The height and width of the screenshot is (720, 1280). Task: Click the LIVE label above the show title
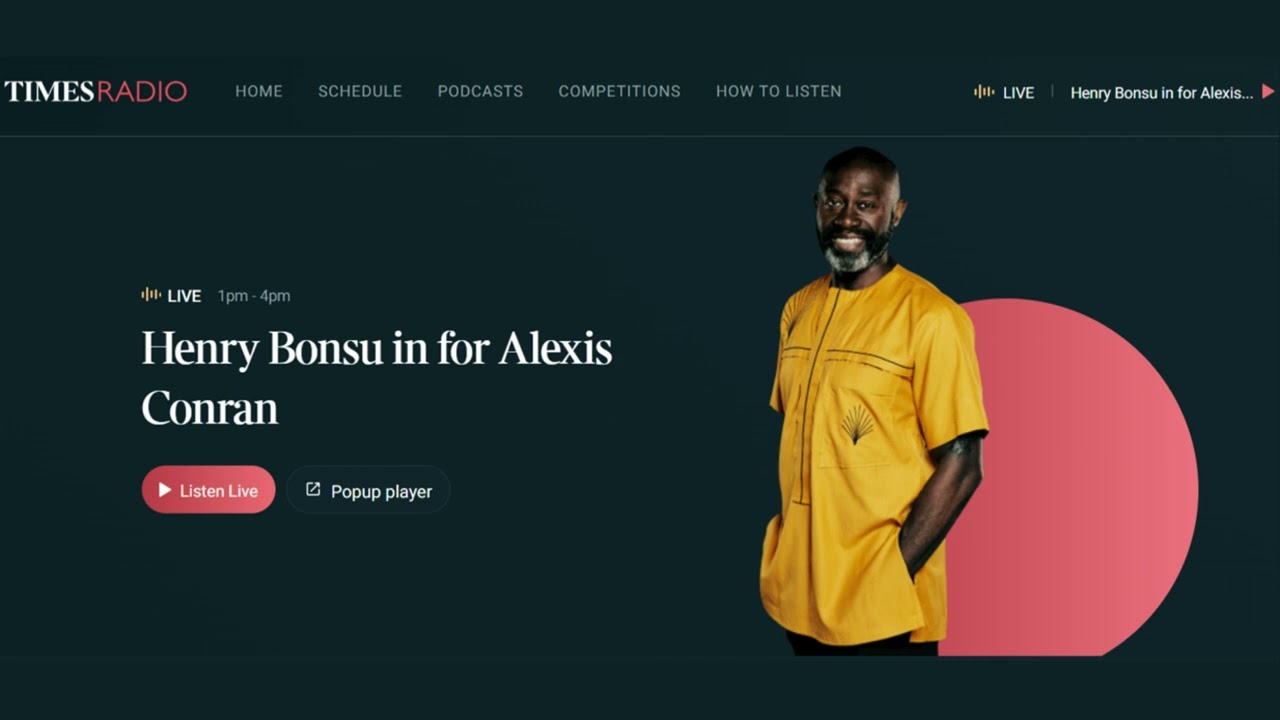(184, 296)
